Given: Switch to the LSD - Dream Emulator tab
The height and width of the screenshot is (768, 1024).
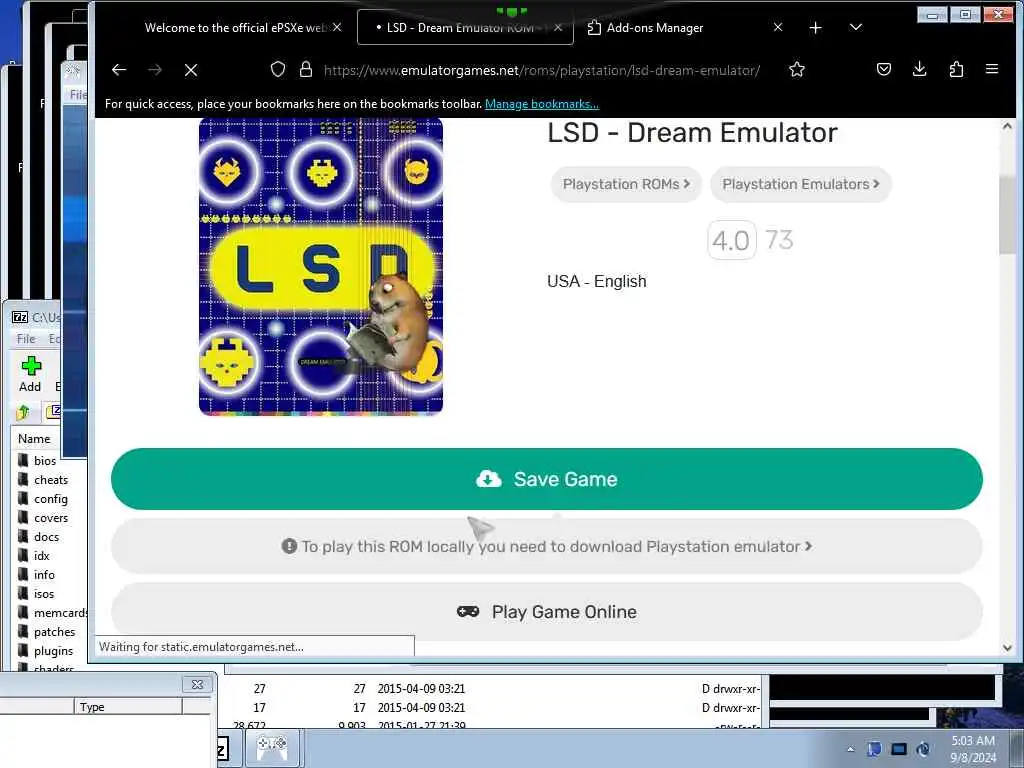Looking at the screenshot, I should [x=465, y=27].
